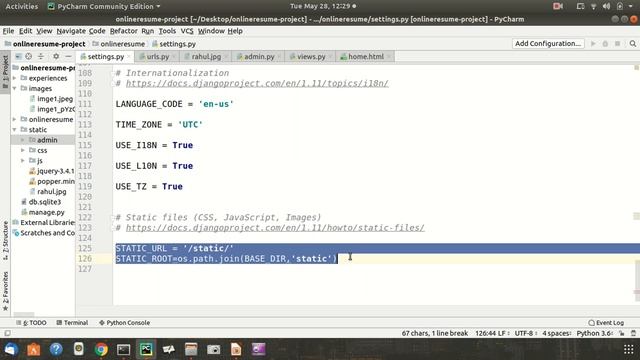640x360 pixels.
Task: Open the Navigate menu
Action: (71, 31)
